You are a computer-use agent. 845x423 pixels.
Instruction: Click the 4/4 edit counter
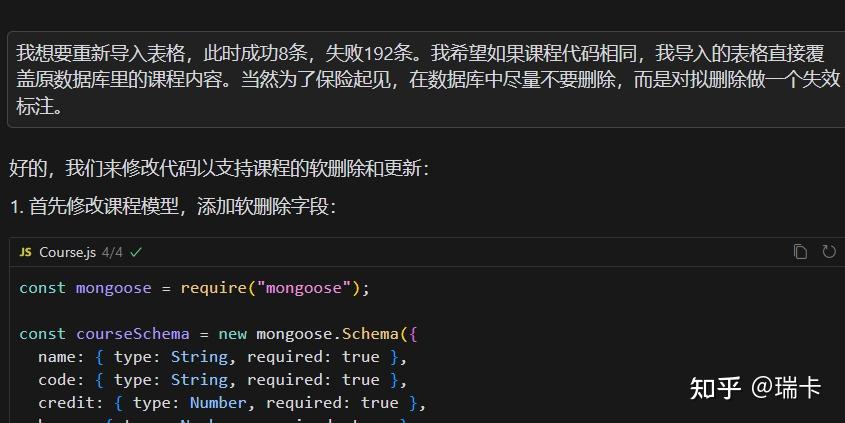point(111,252)
